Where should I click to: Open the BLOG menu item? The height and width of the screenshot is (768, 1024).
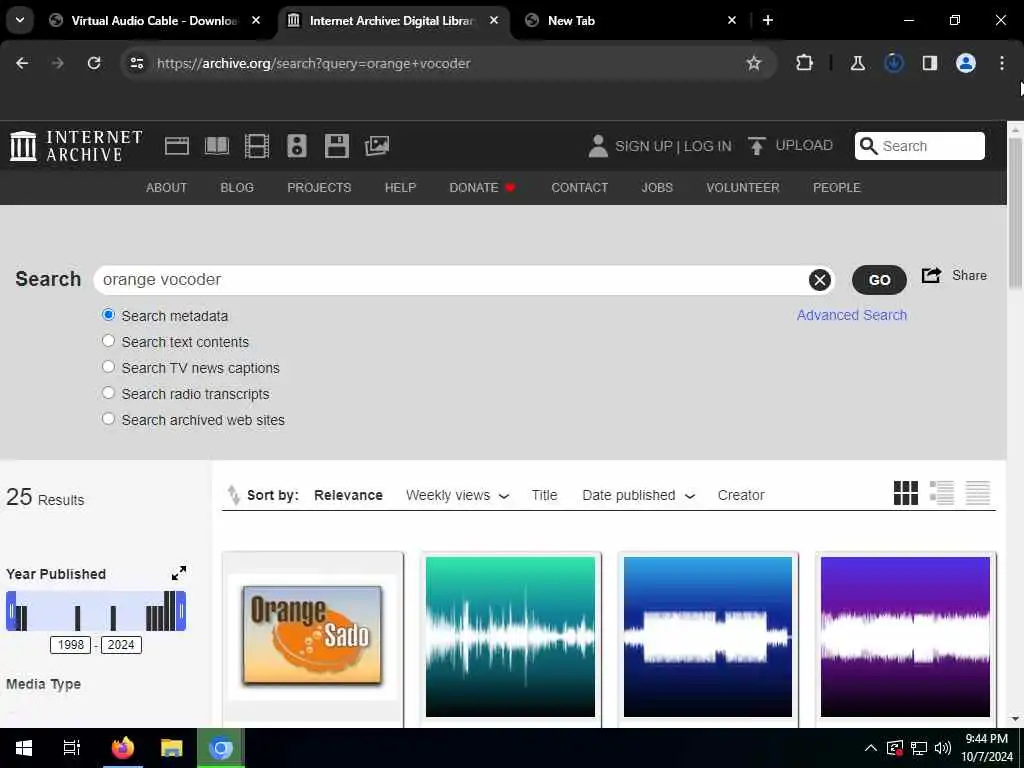click(237, 187)
